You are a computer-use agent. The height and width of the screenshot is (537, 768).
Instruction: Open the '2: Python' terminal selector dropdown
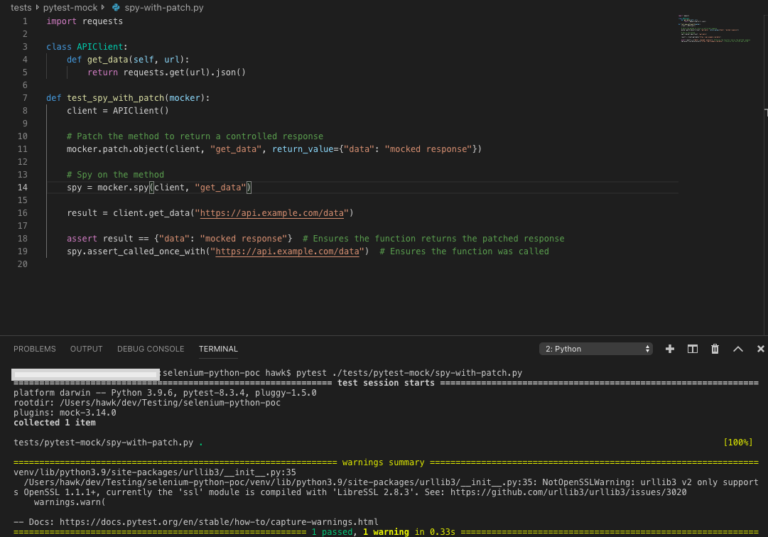coord(596,349)
